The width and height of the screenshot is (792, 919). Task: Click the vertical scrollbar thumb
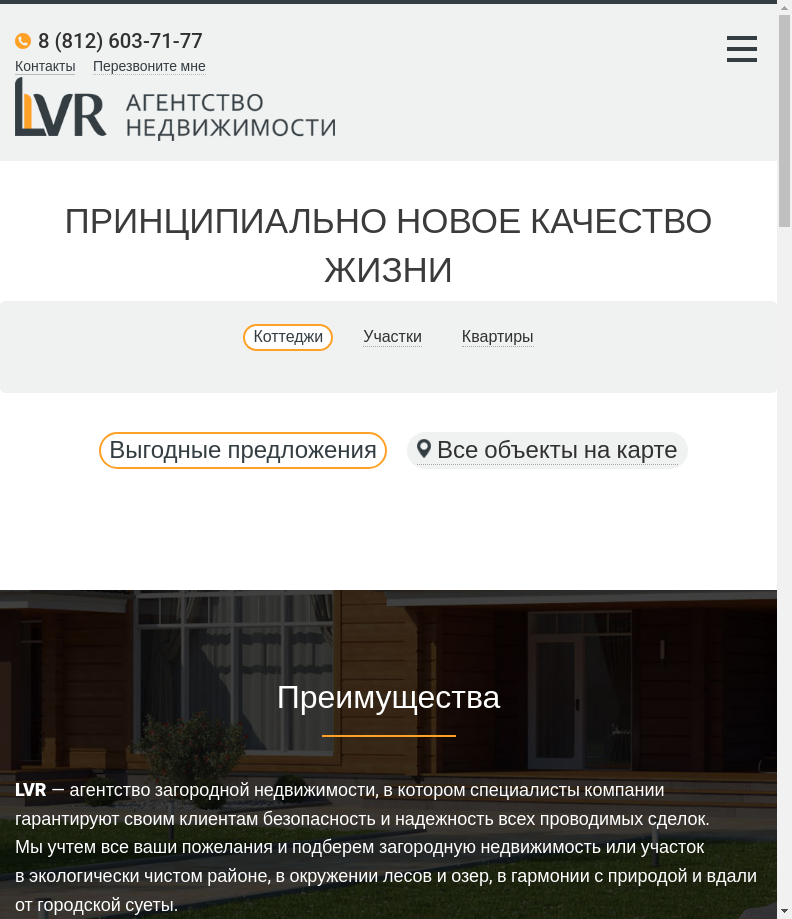[784, 121]
